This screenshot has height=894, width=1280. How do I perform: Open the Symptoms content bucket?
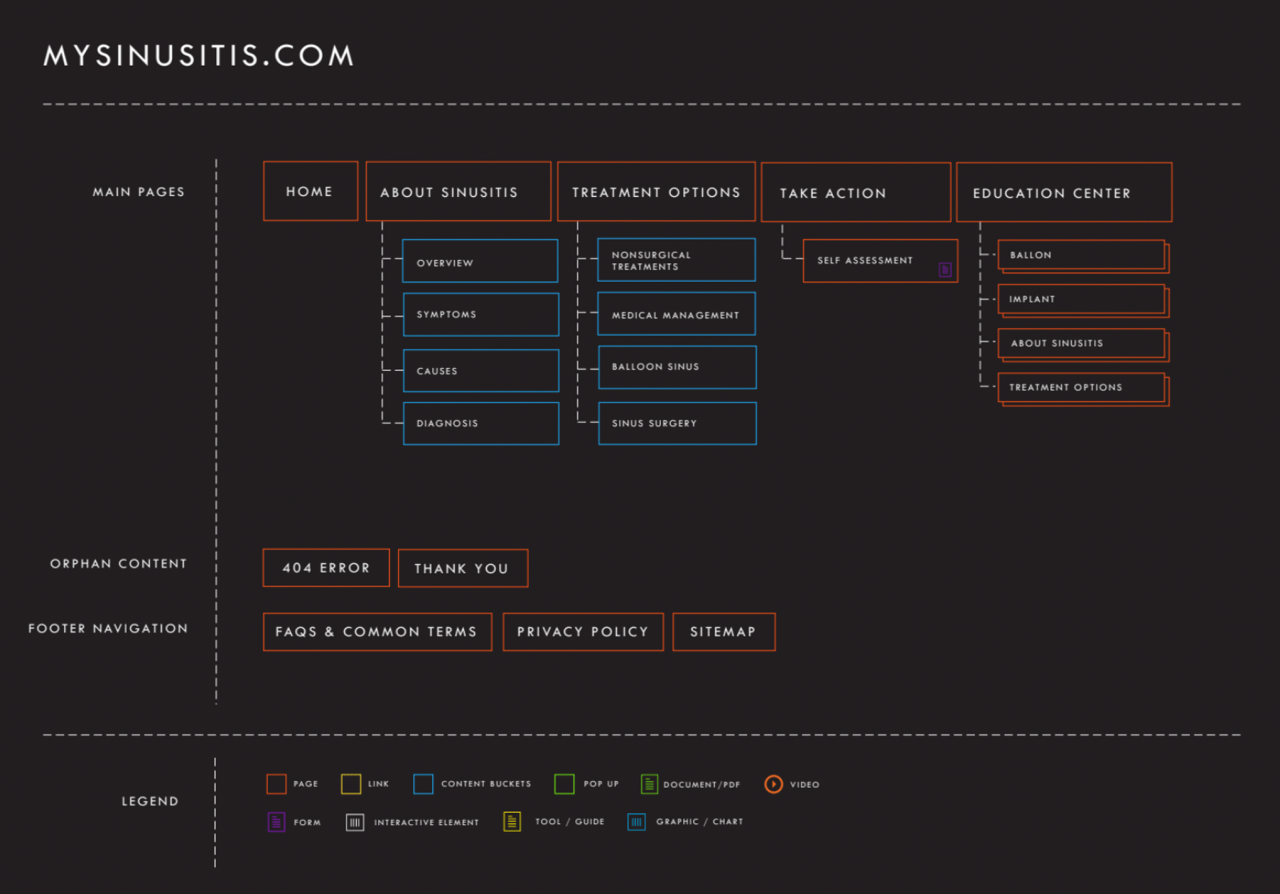point(480,314)
